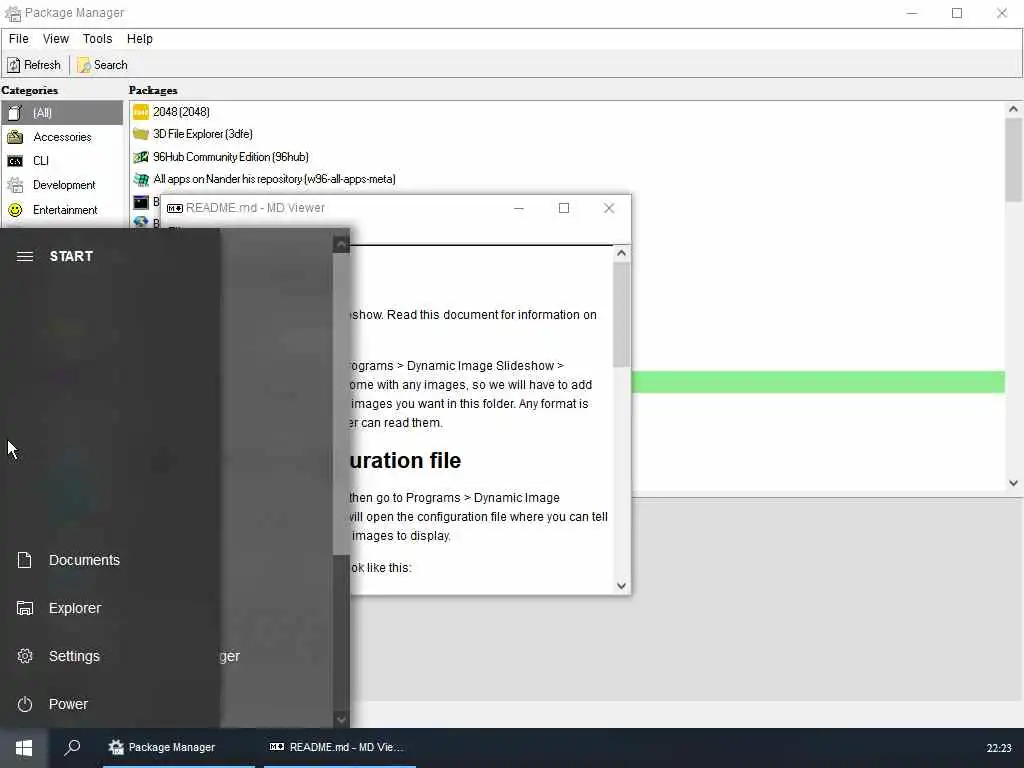The height and width of the screenshot is (768, 1024).
Task: Click the 96Hub package icon
Action: point(141,157)
